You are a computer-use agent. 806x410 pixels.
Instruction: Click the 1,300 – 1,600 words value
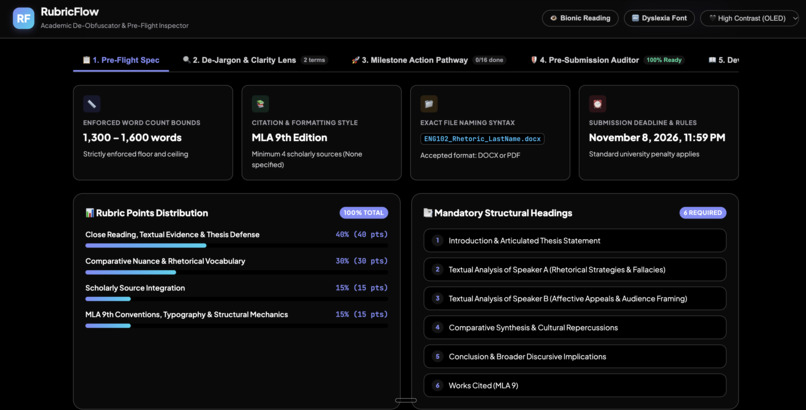(x=132, y=138)
